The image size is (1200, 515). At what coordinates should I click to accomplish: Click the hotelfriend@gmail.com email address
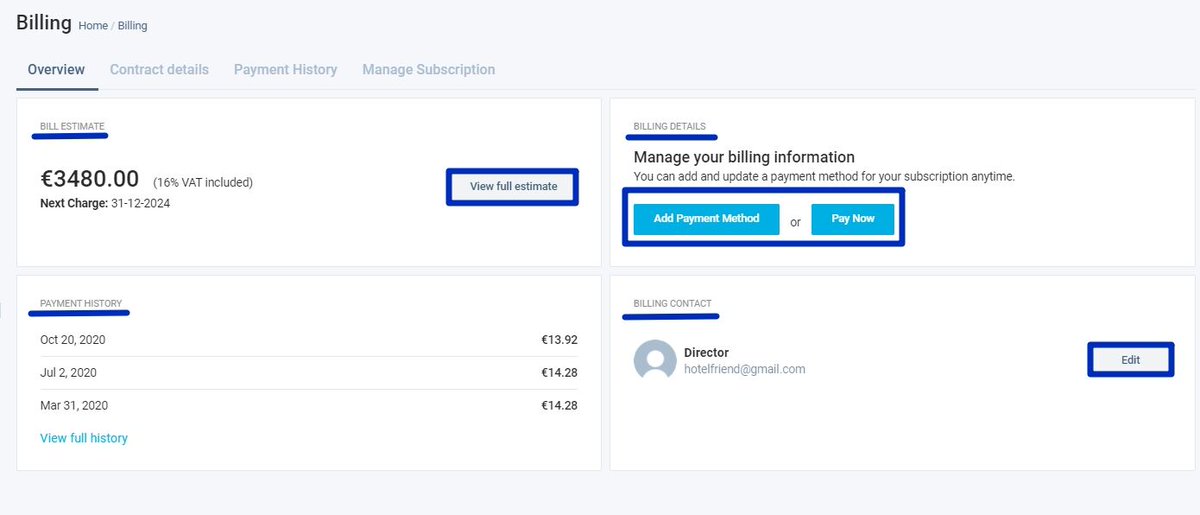tap(745, 369)
